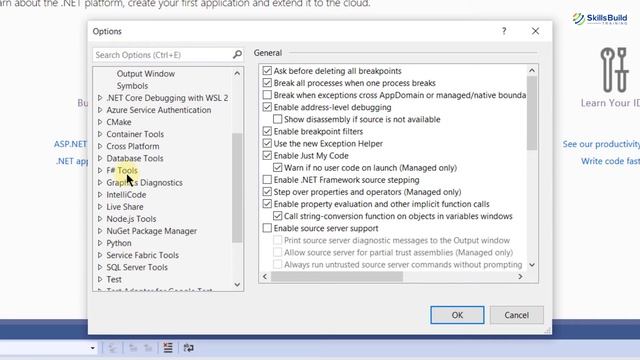Close the Options dialog with X

point(535,31)
